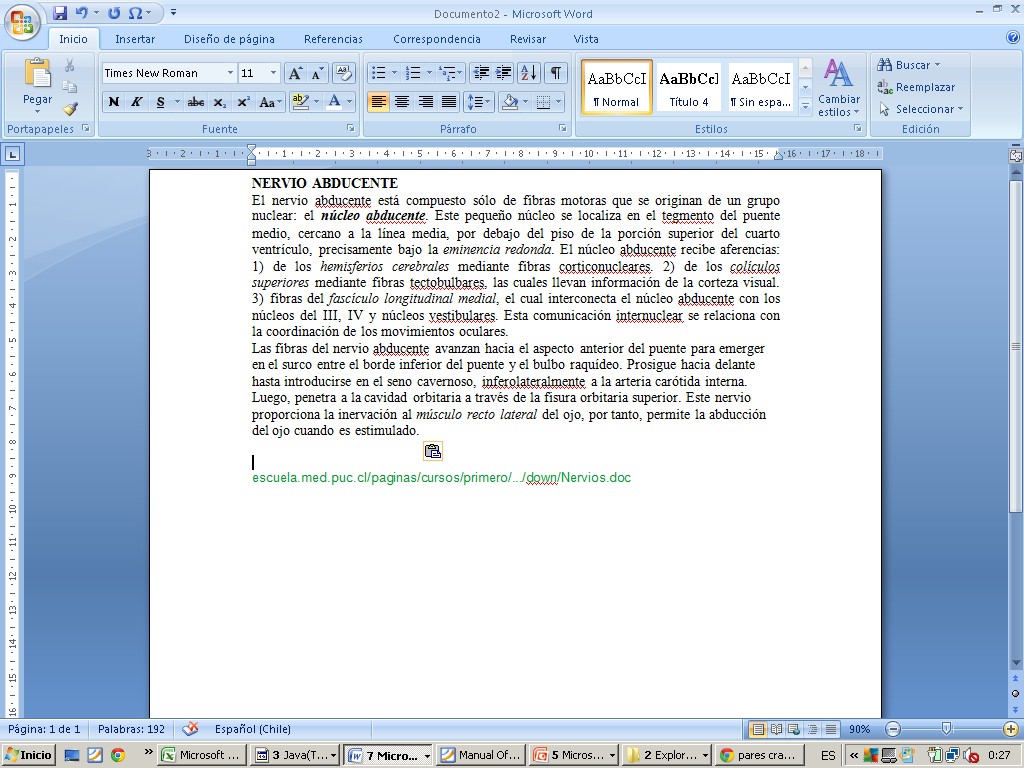Click the Clear Formatting icon

point(344,73)
